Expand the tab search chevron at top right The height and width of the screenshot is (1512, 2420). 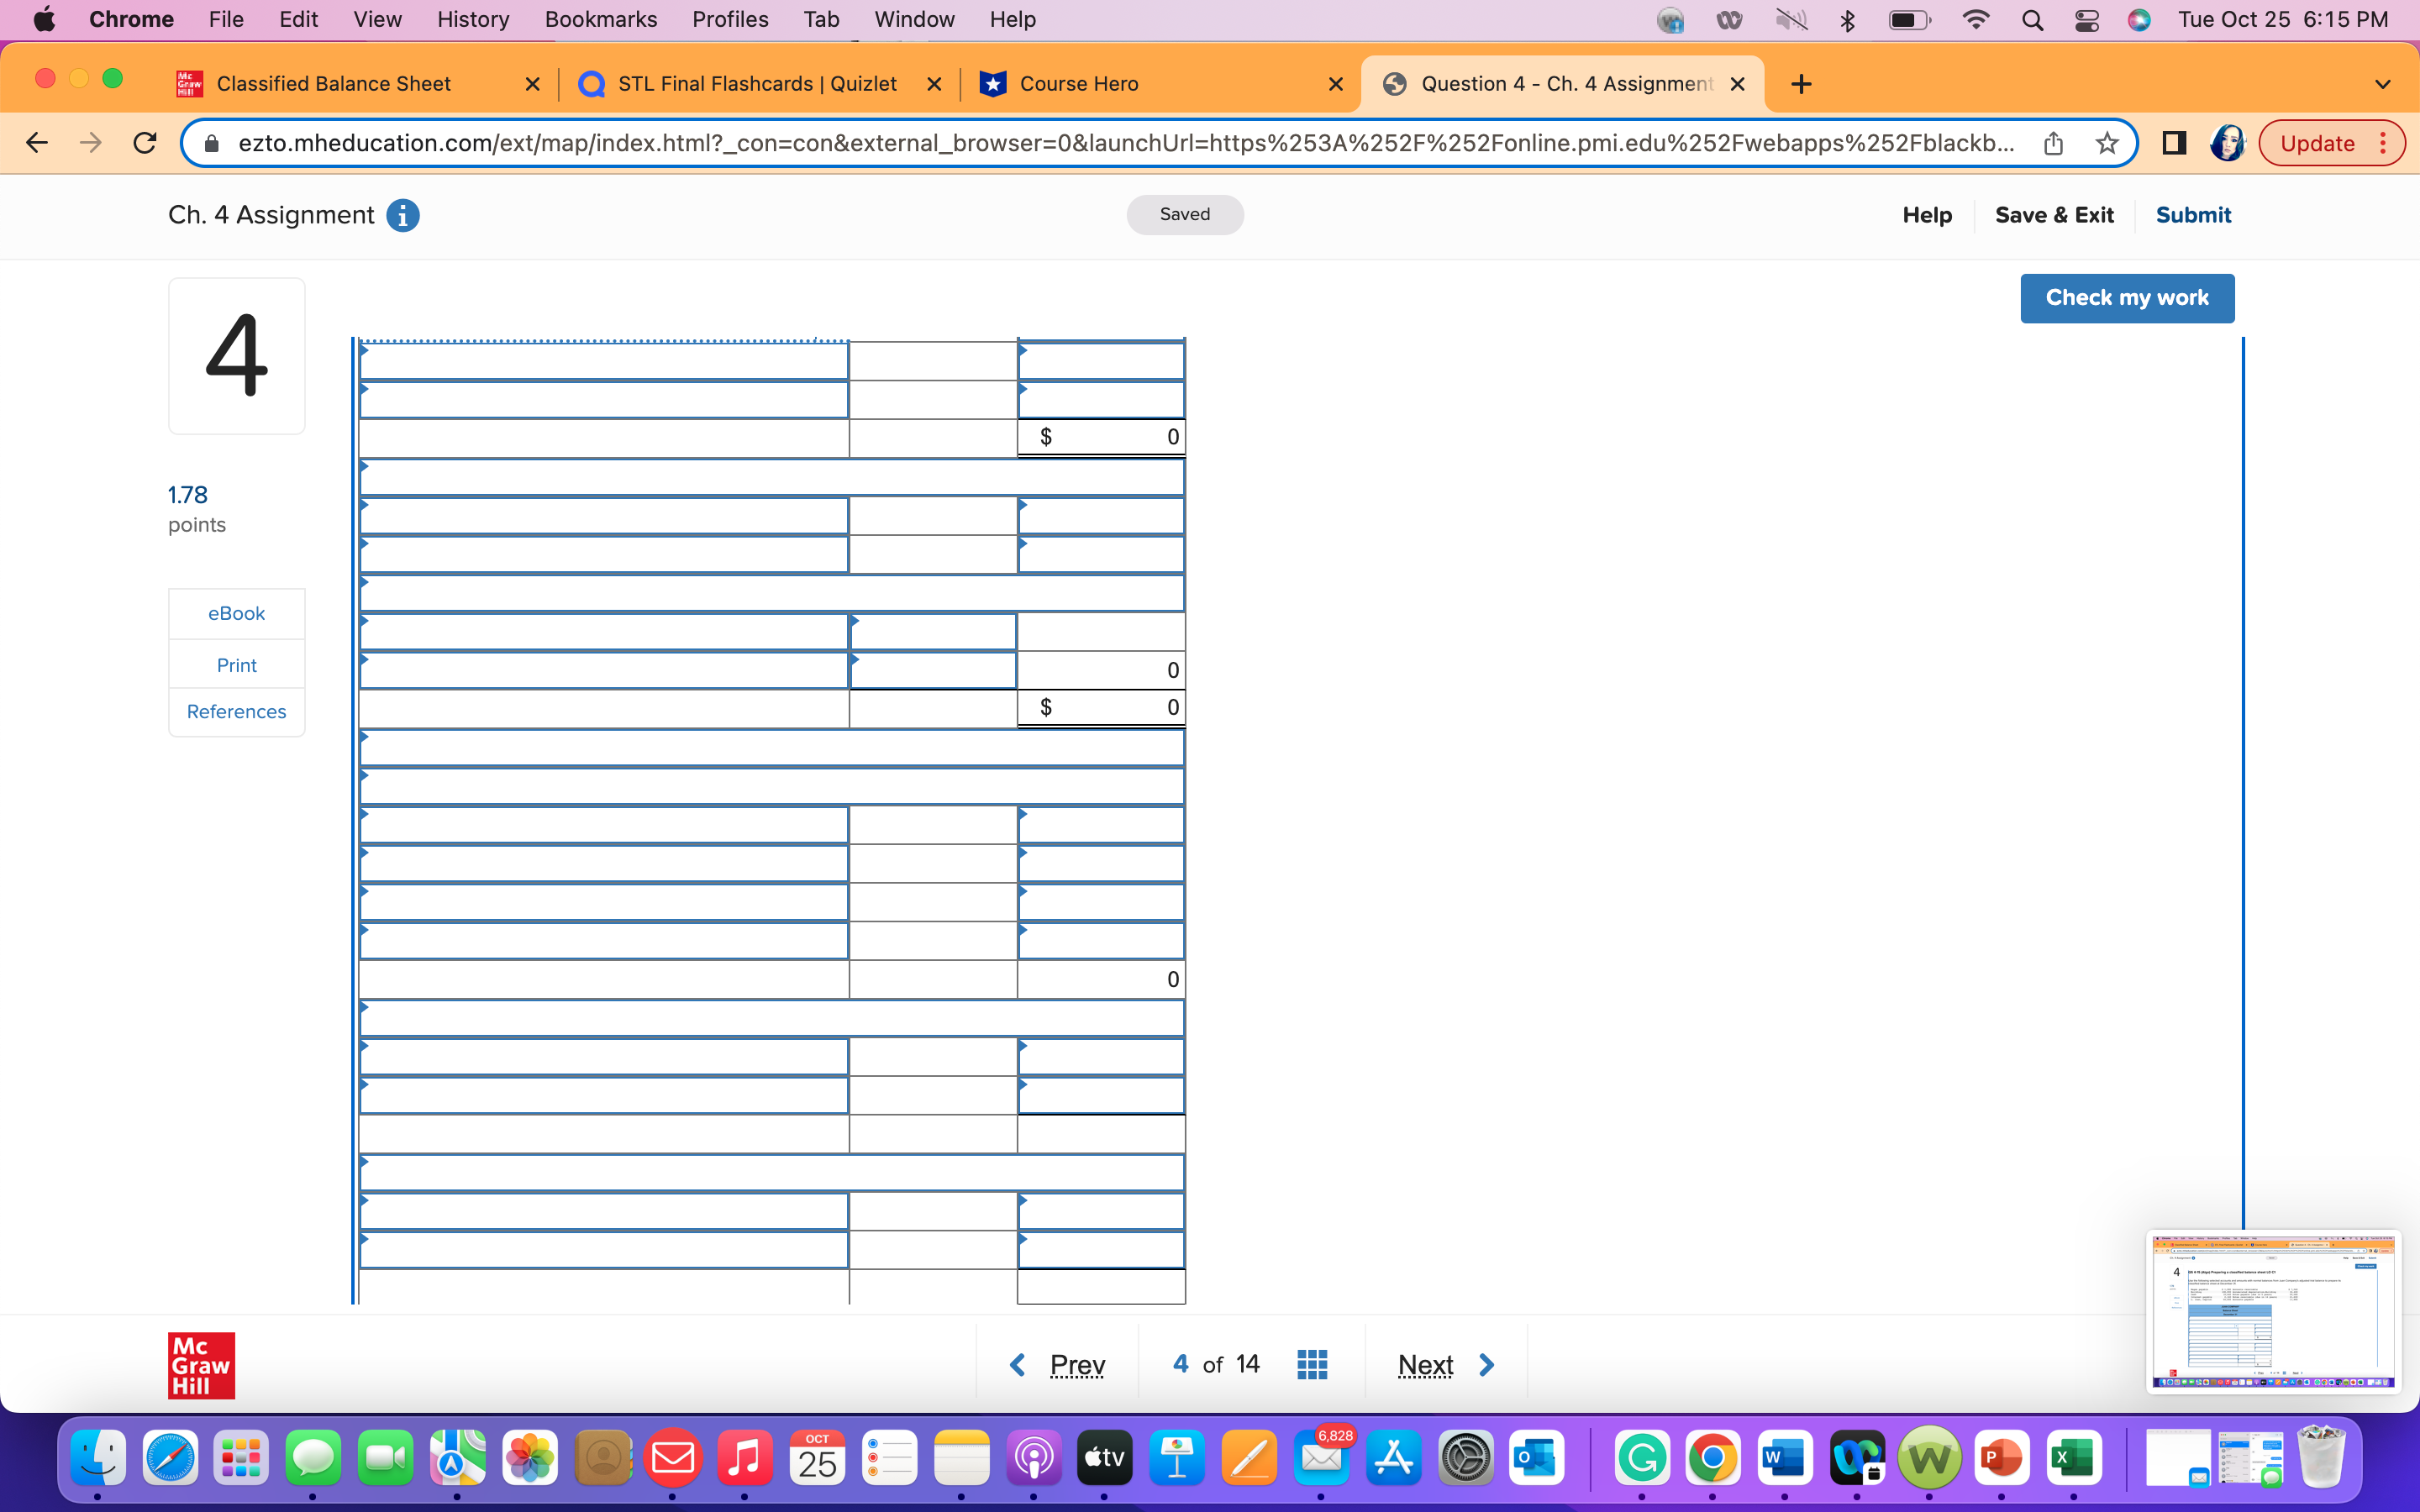(2382, 84)
